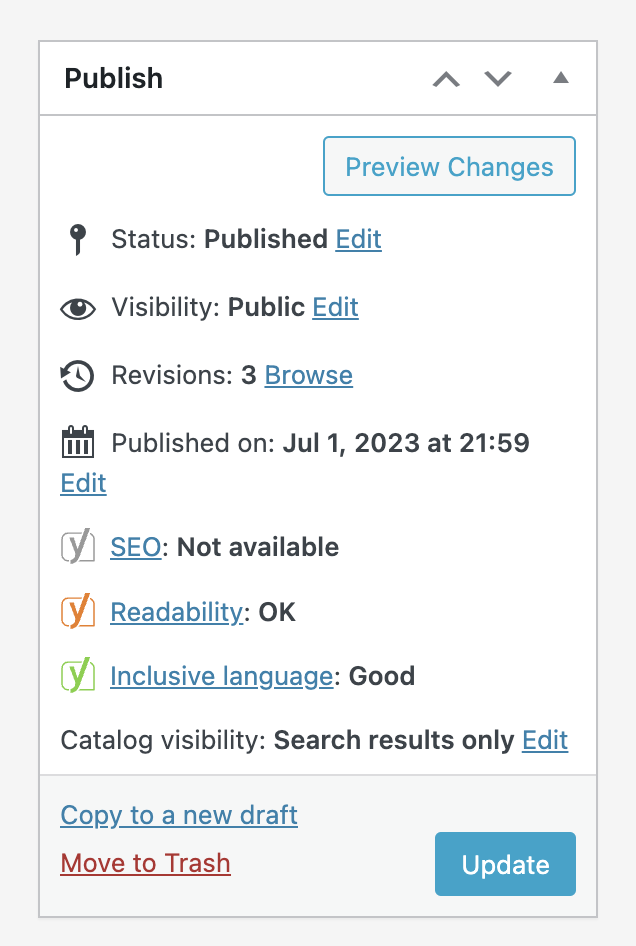Browse the 3 revisions
The image size is (636, 946).
coord(309,375)
